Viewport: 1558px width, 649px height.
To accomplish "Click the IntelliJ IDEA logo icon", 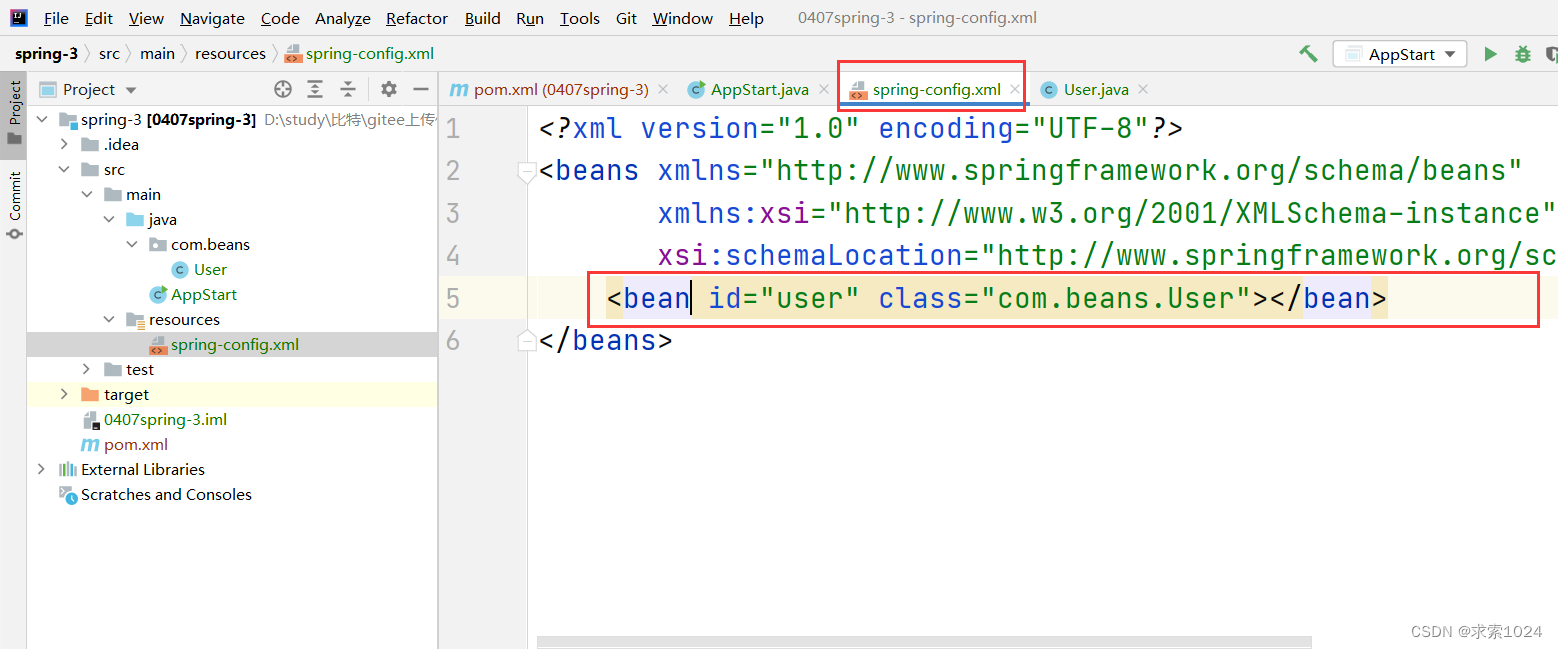I will (19, 17).
